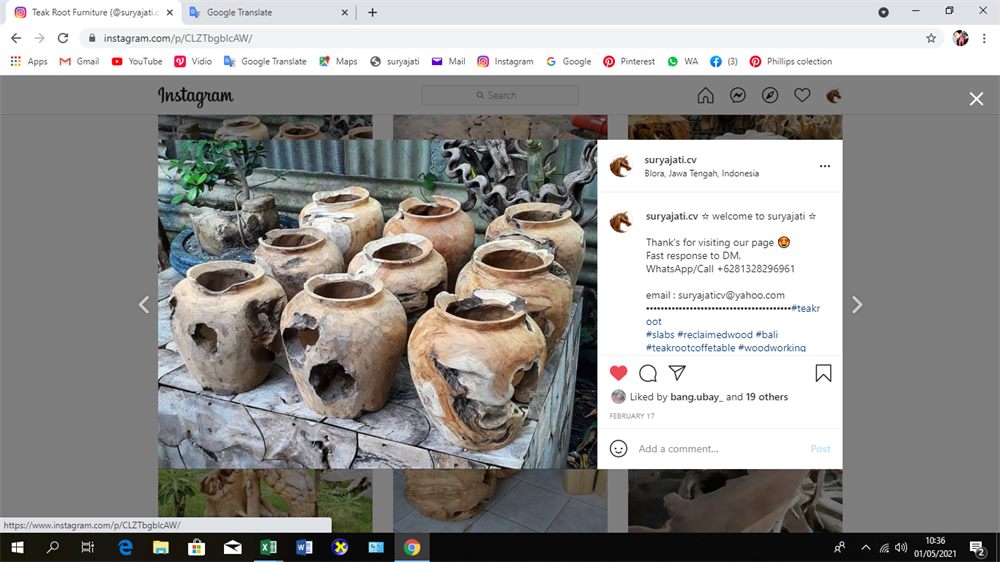Open taskbar search magnifier
This screenshot has height=562, width=1000.
pos(53,547)
